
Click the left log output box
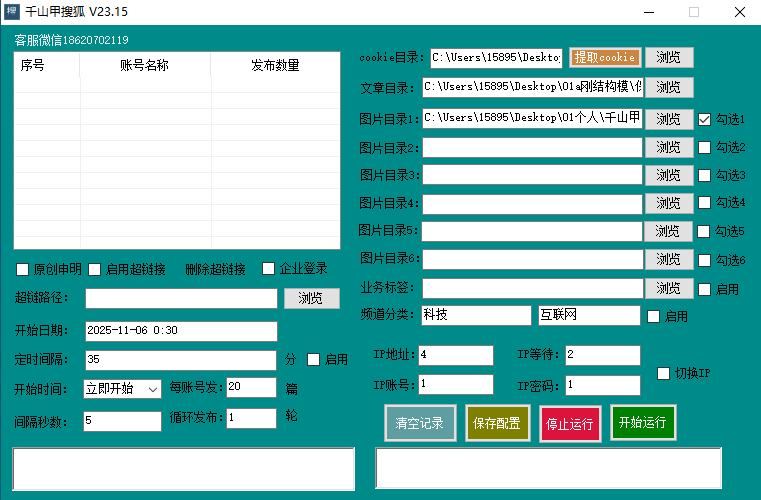coord(183,469)
